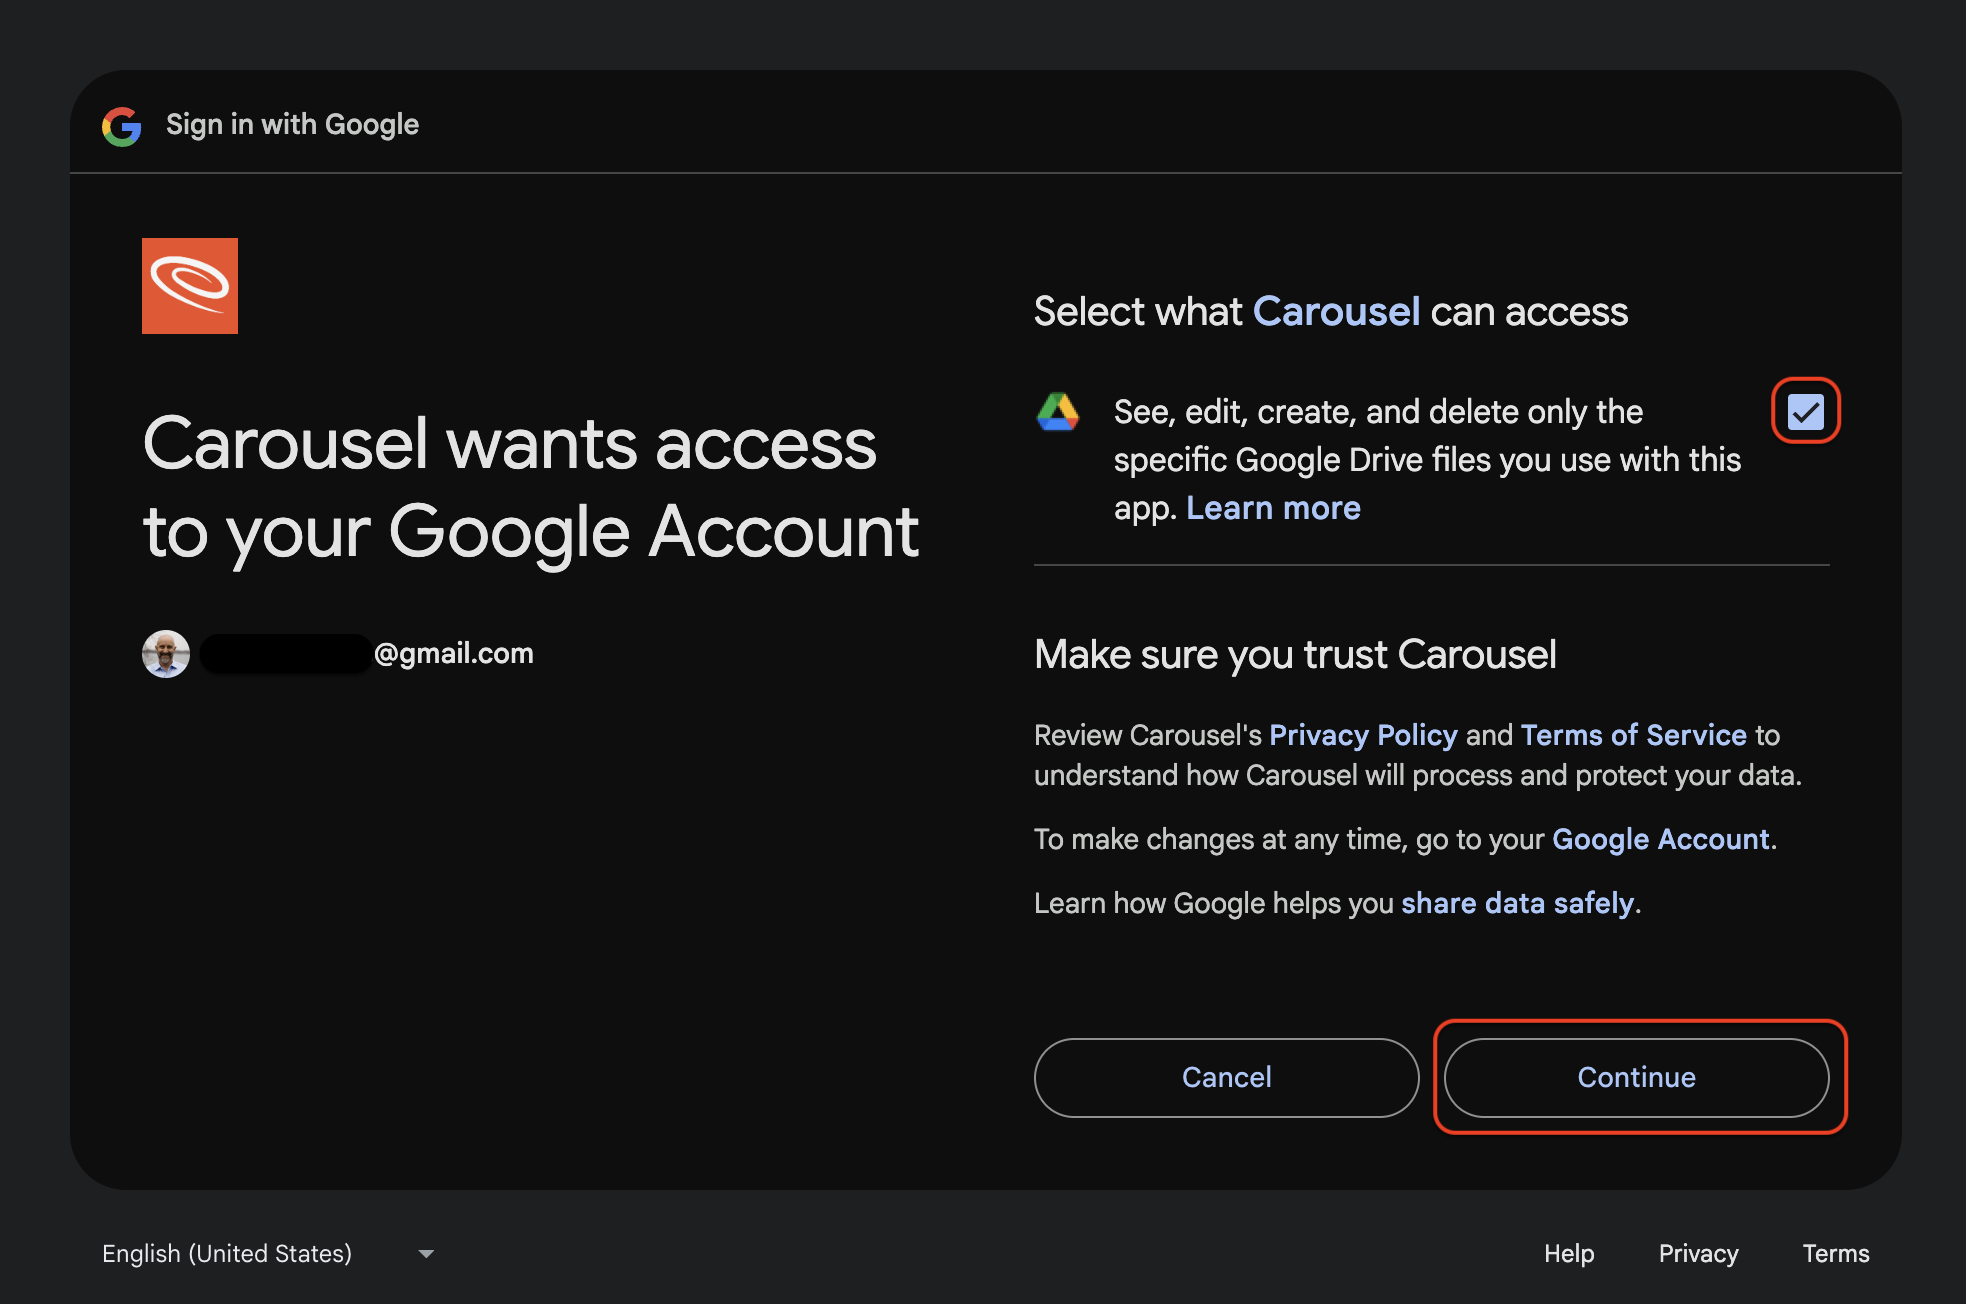This screenshot has width=1966, height=1304.
Task: Click the Google Drive icon
Action: point(1058,412)
